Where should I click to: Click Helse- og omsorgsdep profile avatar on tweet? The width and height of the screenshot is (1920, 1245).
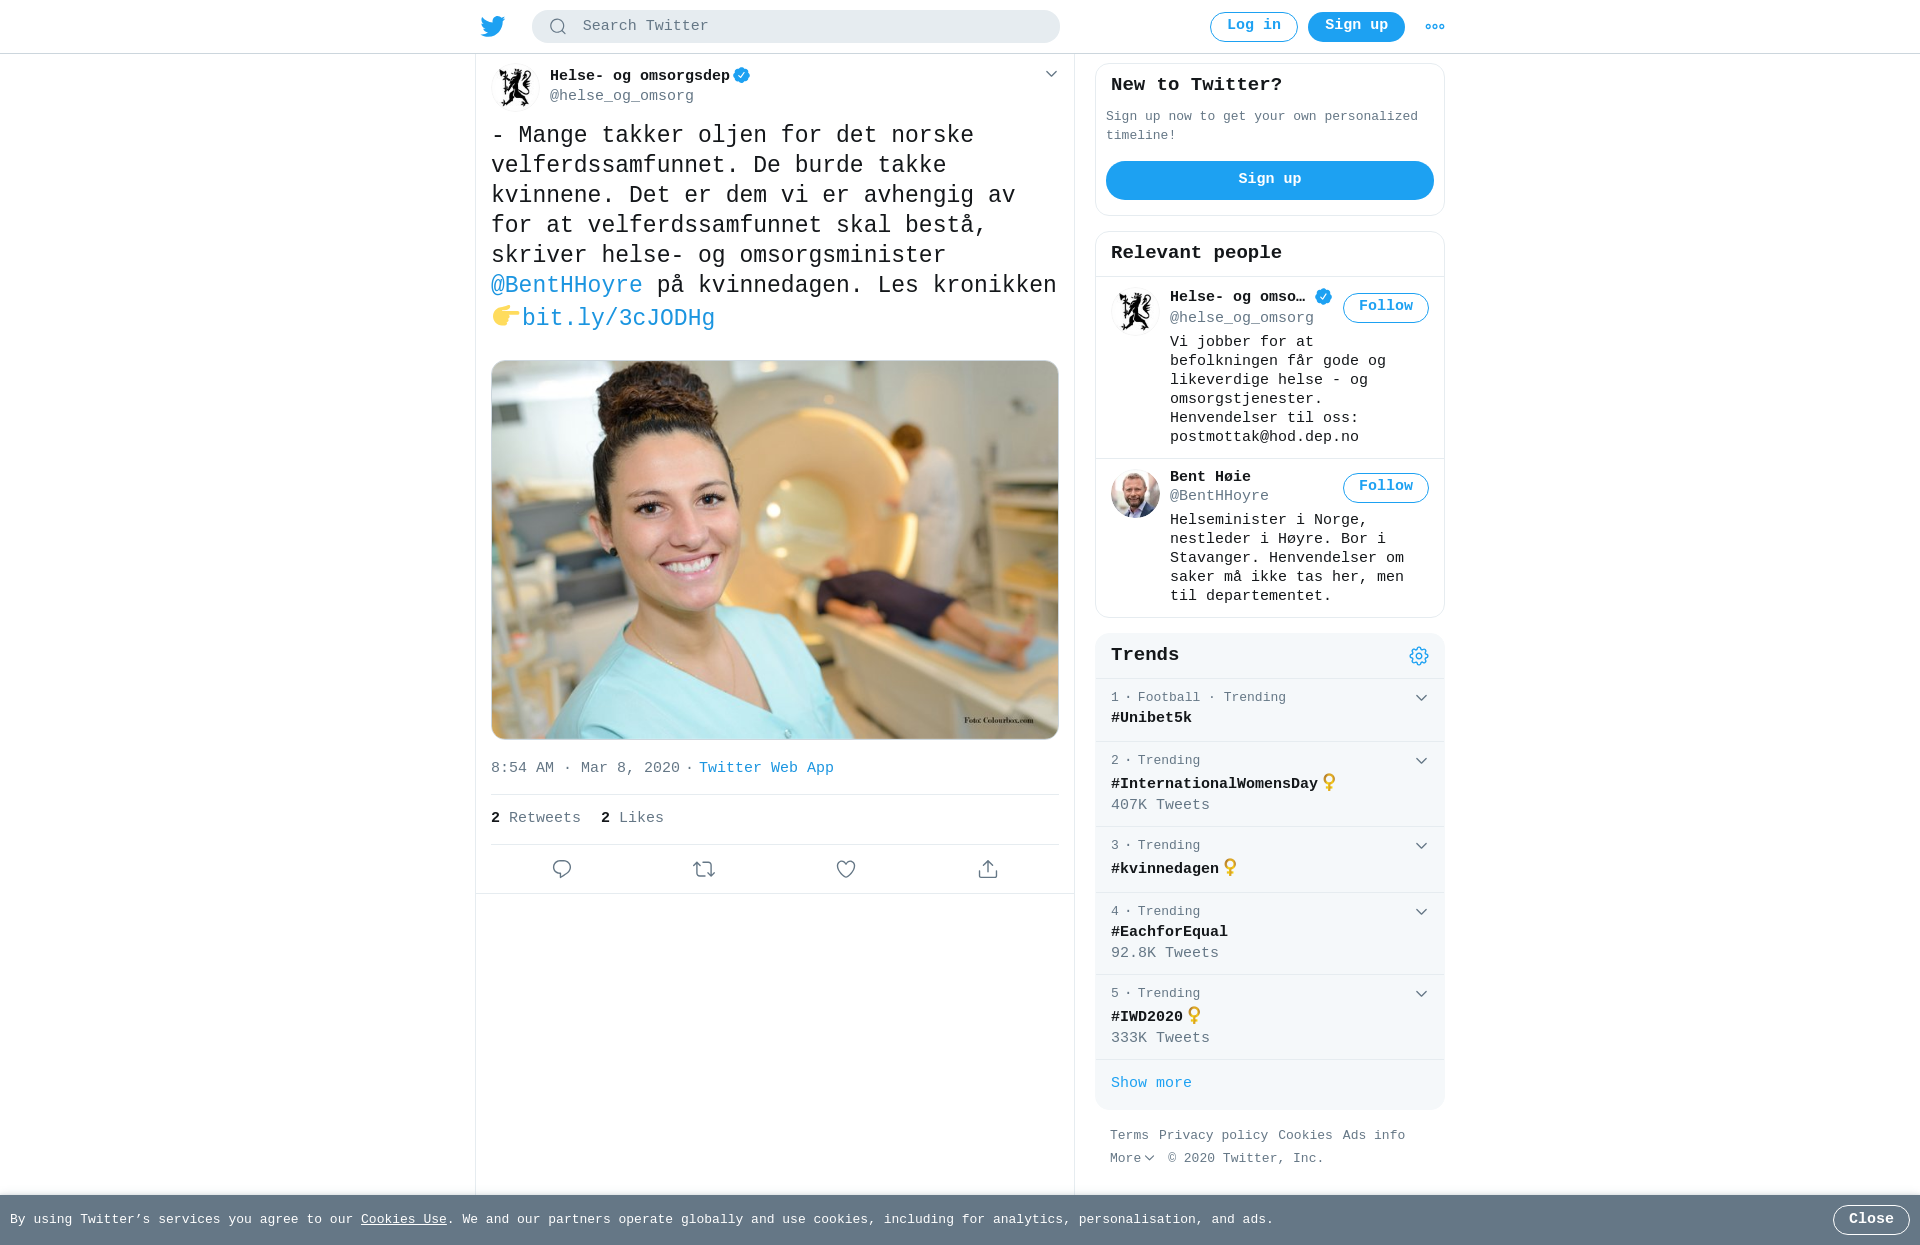[516, 86]
